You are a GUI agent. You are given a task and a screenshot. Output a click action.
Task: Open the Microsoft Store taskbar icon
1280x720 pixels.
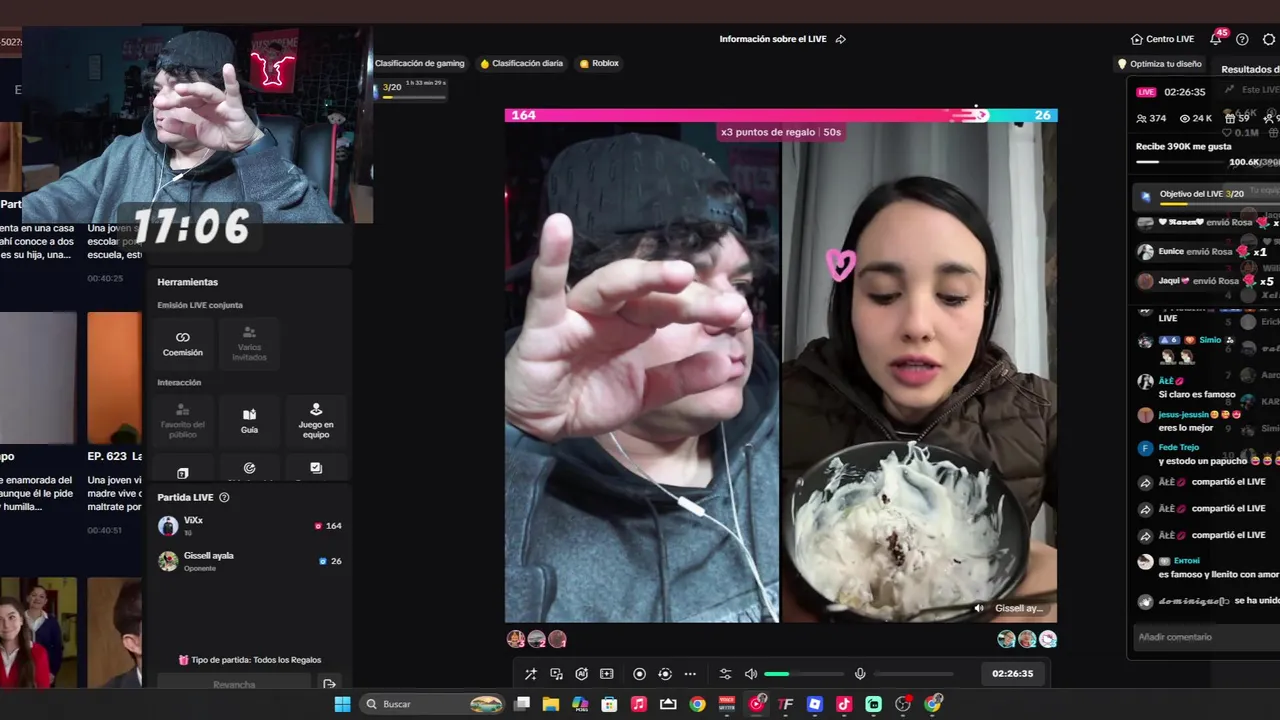pos(609,704)
